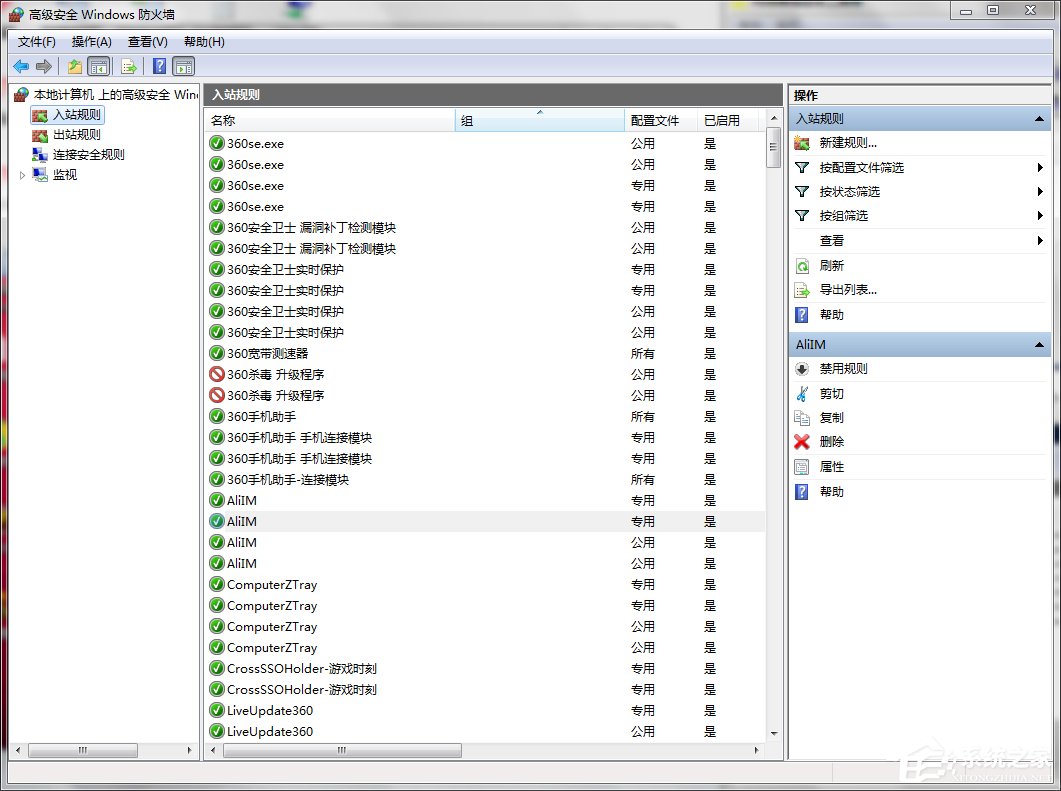Open the 操作(A) menu
Viewport: 1061px width, 791px height.
click(91, 42)
